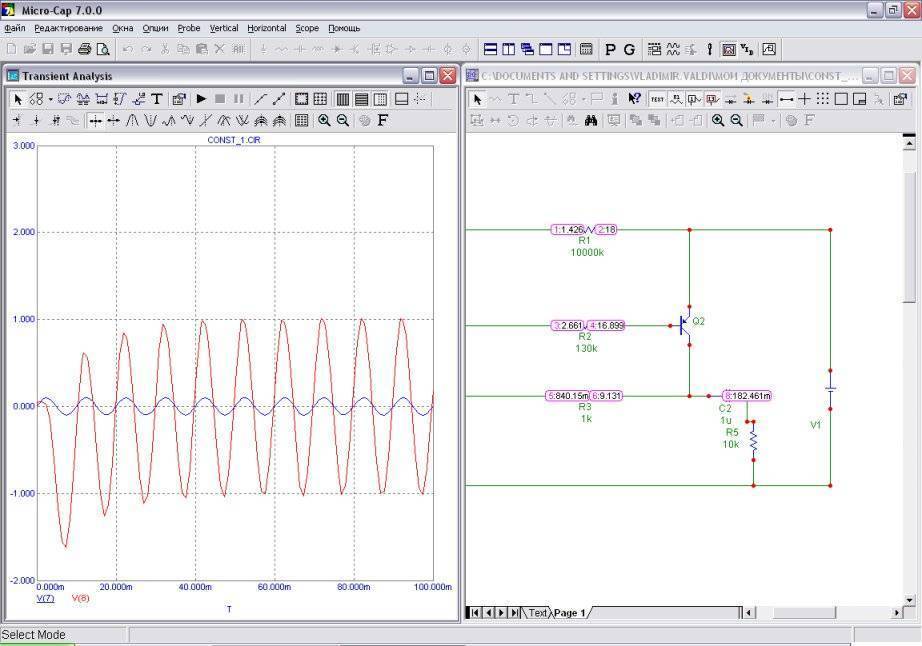The height and width of the screenshot is (646, 922).
Task: Switch to the Text tab in schematic
Action: [538, 613]
